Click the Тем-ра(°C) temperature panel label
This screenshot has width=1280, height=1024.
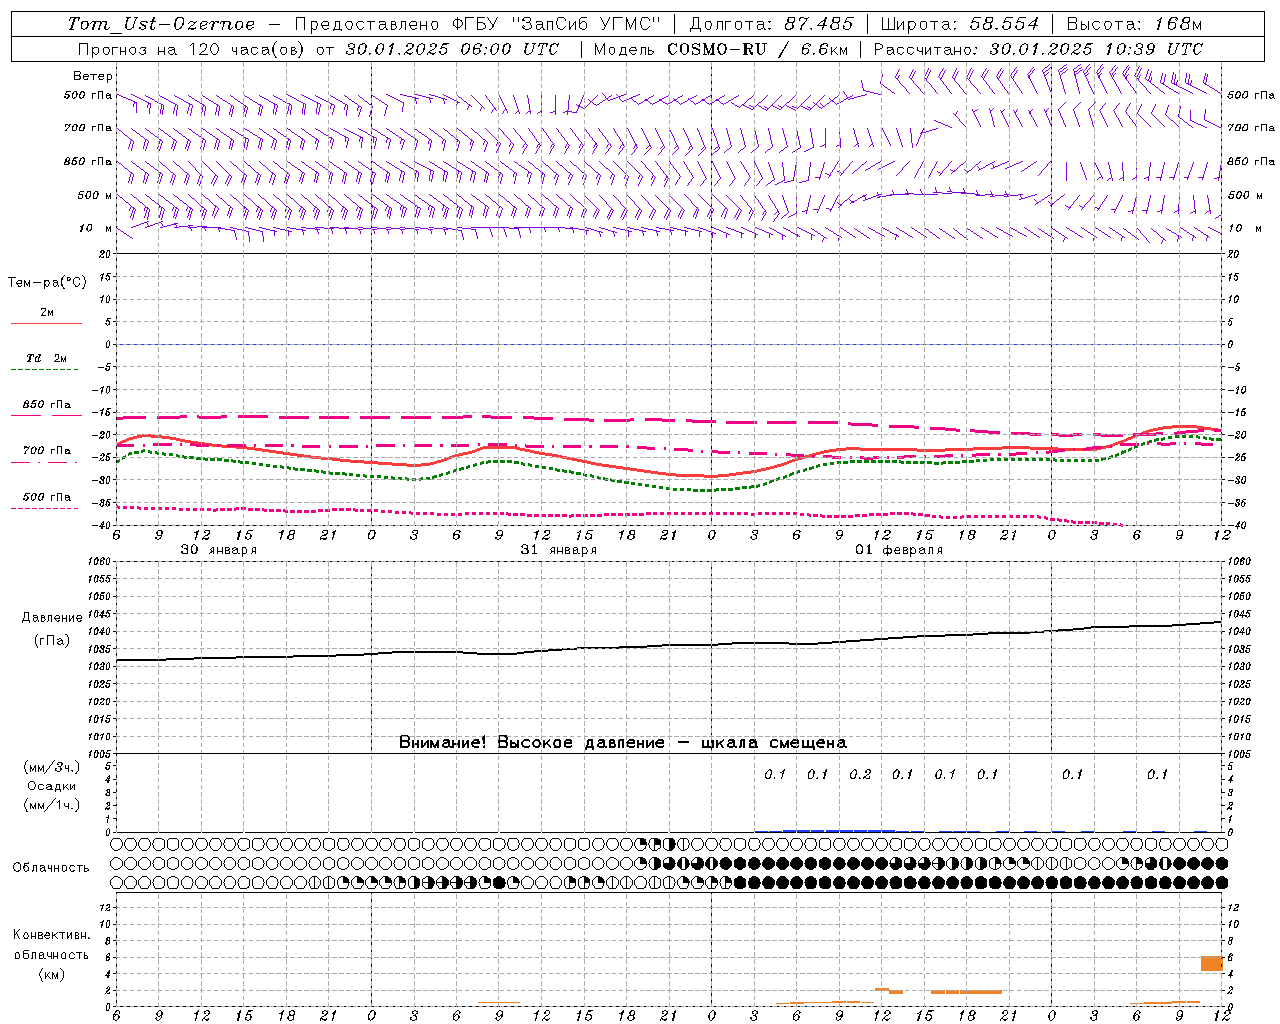pos(47,283)
